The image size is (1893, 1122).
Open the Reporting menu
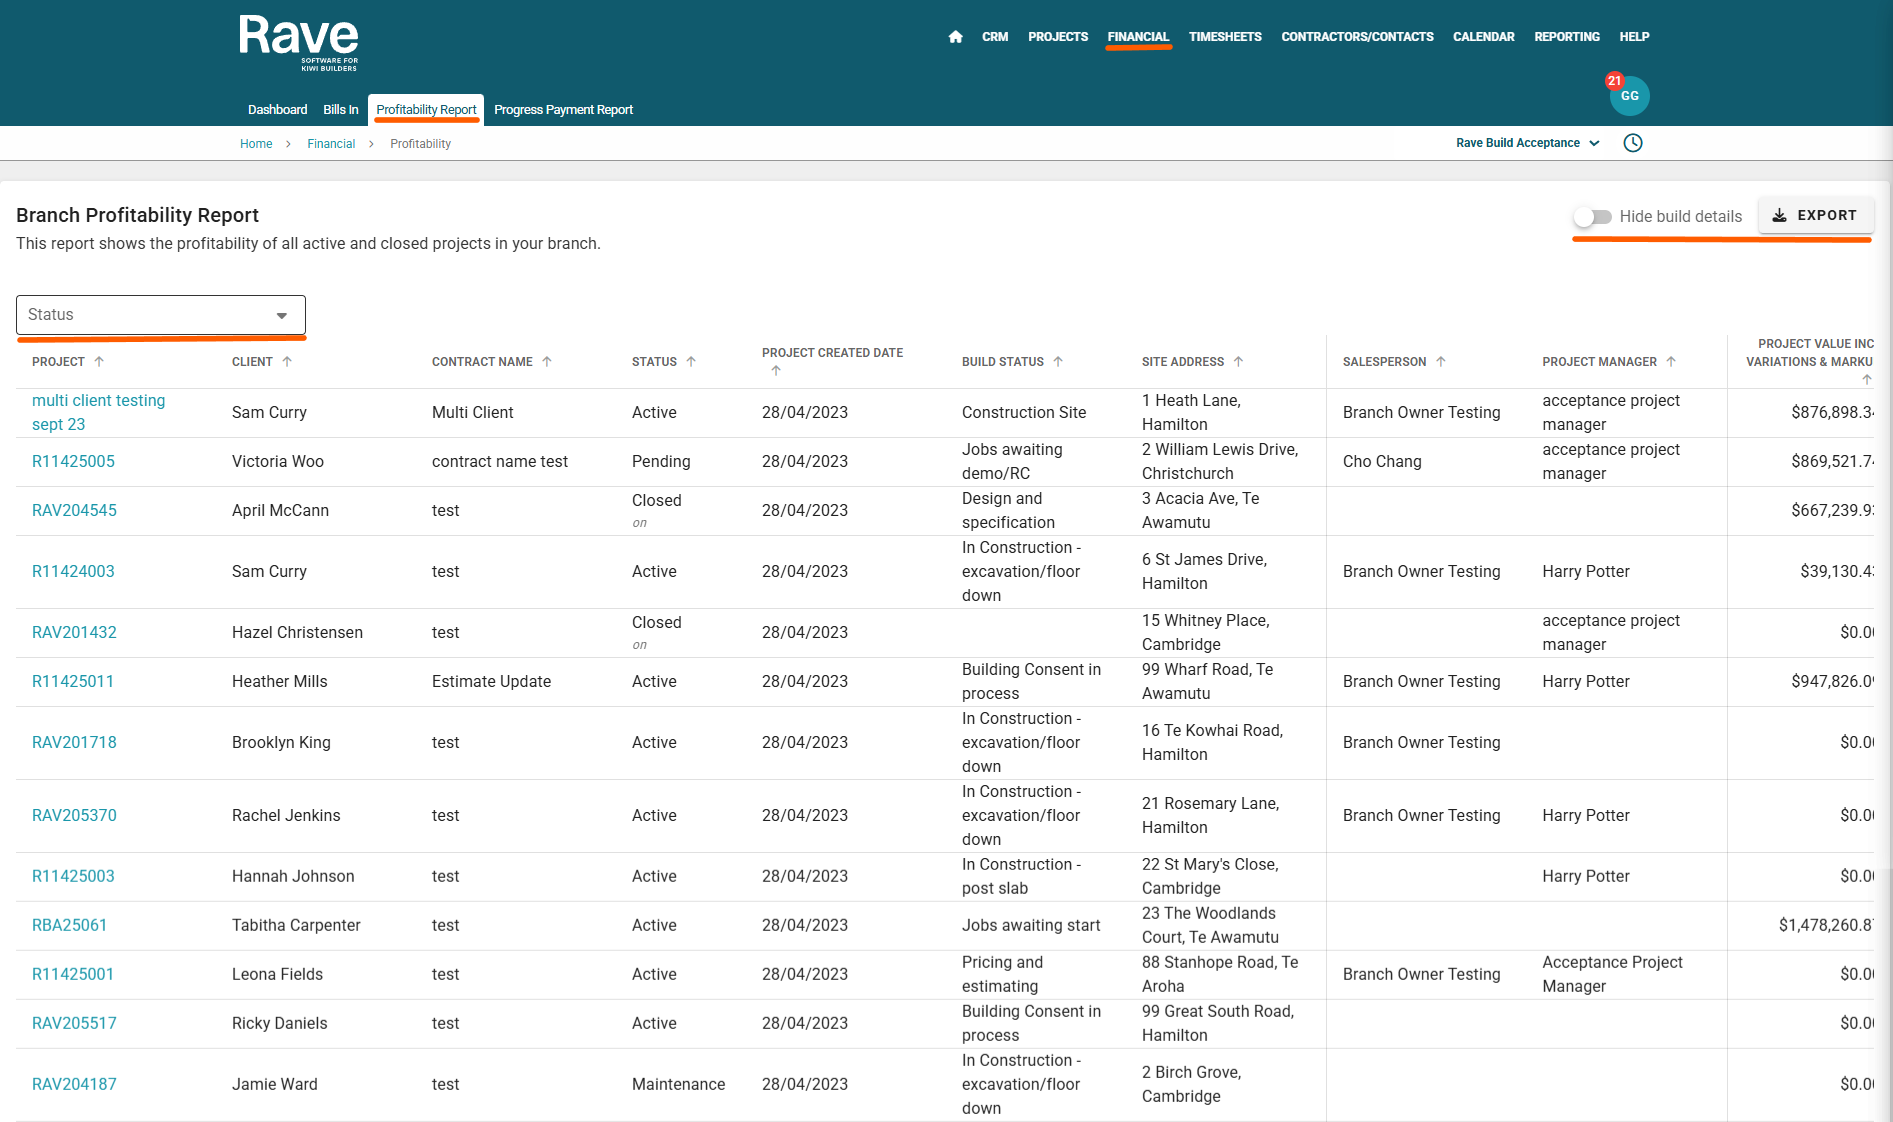(1566, 37)
